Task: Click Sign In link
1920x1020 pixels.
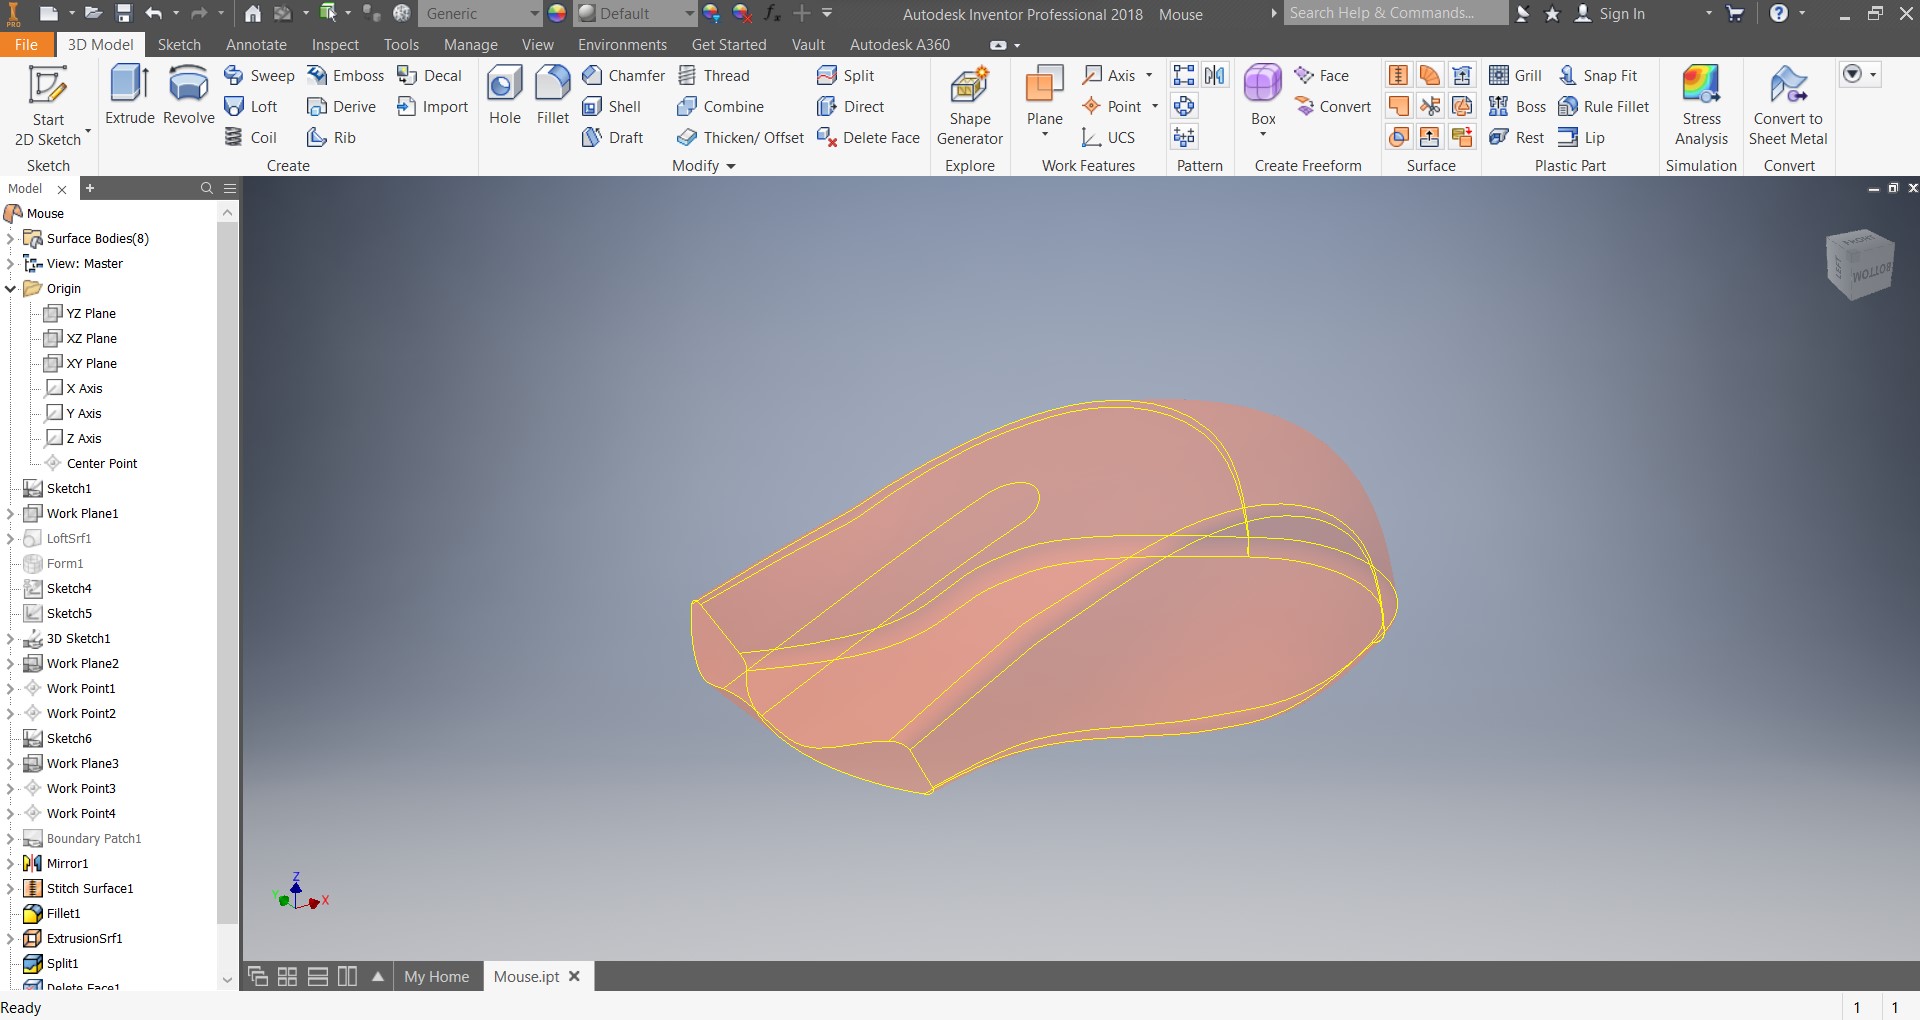Action: pos(1620,14)
